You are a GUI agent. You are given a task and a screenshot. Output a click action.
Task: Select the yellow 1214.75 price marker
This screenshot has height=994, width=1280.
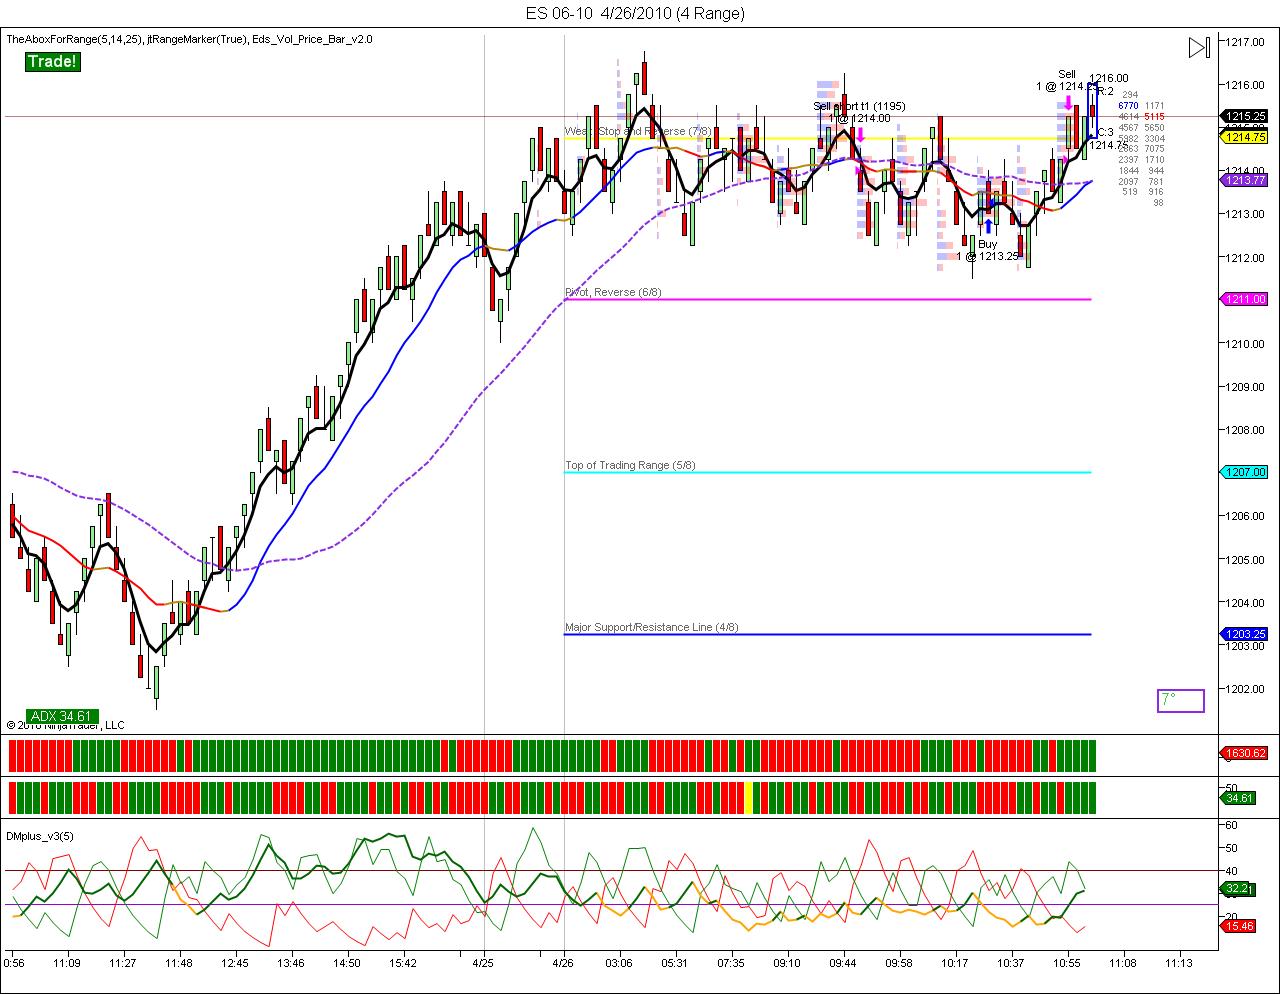(1244, 138)
